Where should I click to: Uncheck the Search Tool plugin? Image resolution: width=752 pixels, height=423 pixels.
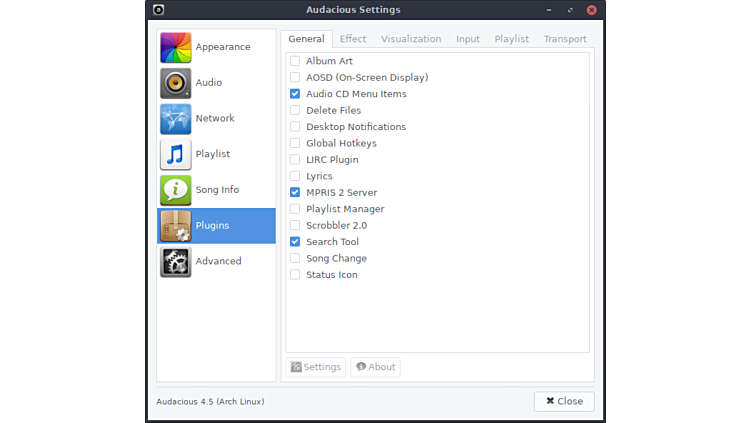(x=295, y=242)
